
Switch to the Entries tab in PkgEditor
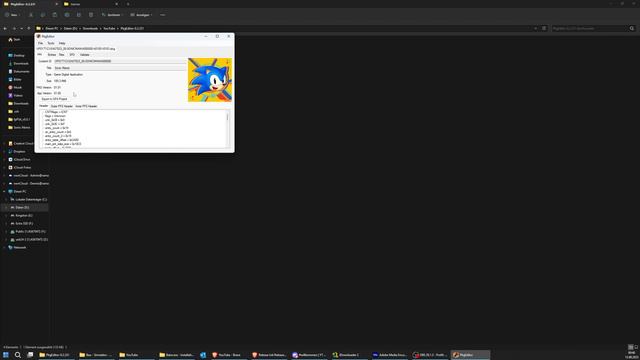[x=51, y=54]
